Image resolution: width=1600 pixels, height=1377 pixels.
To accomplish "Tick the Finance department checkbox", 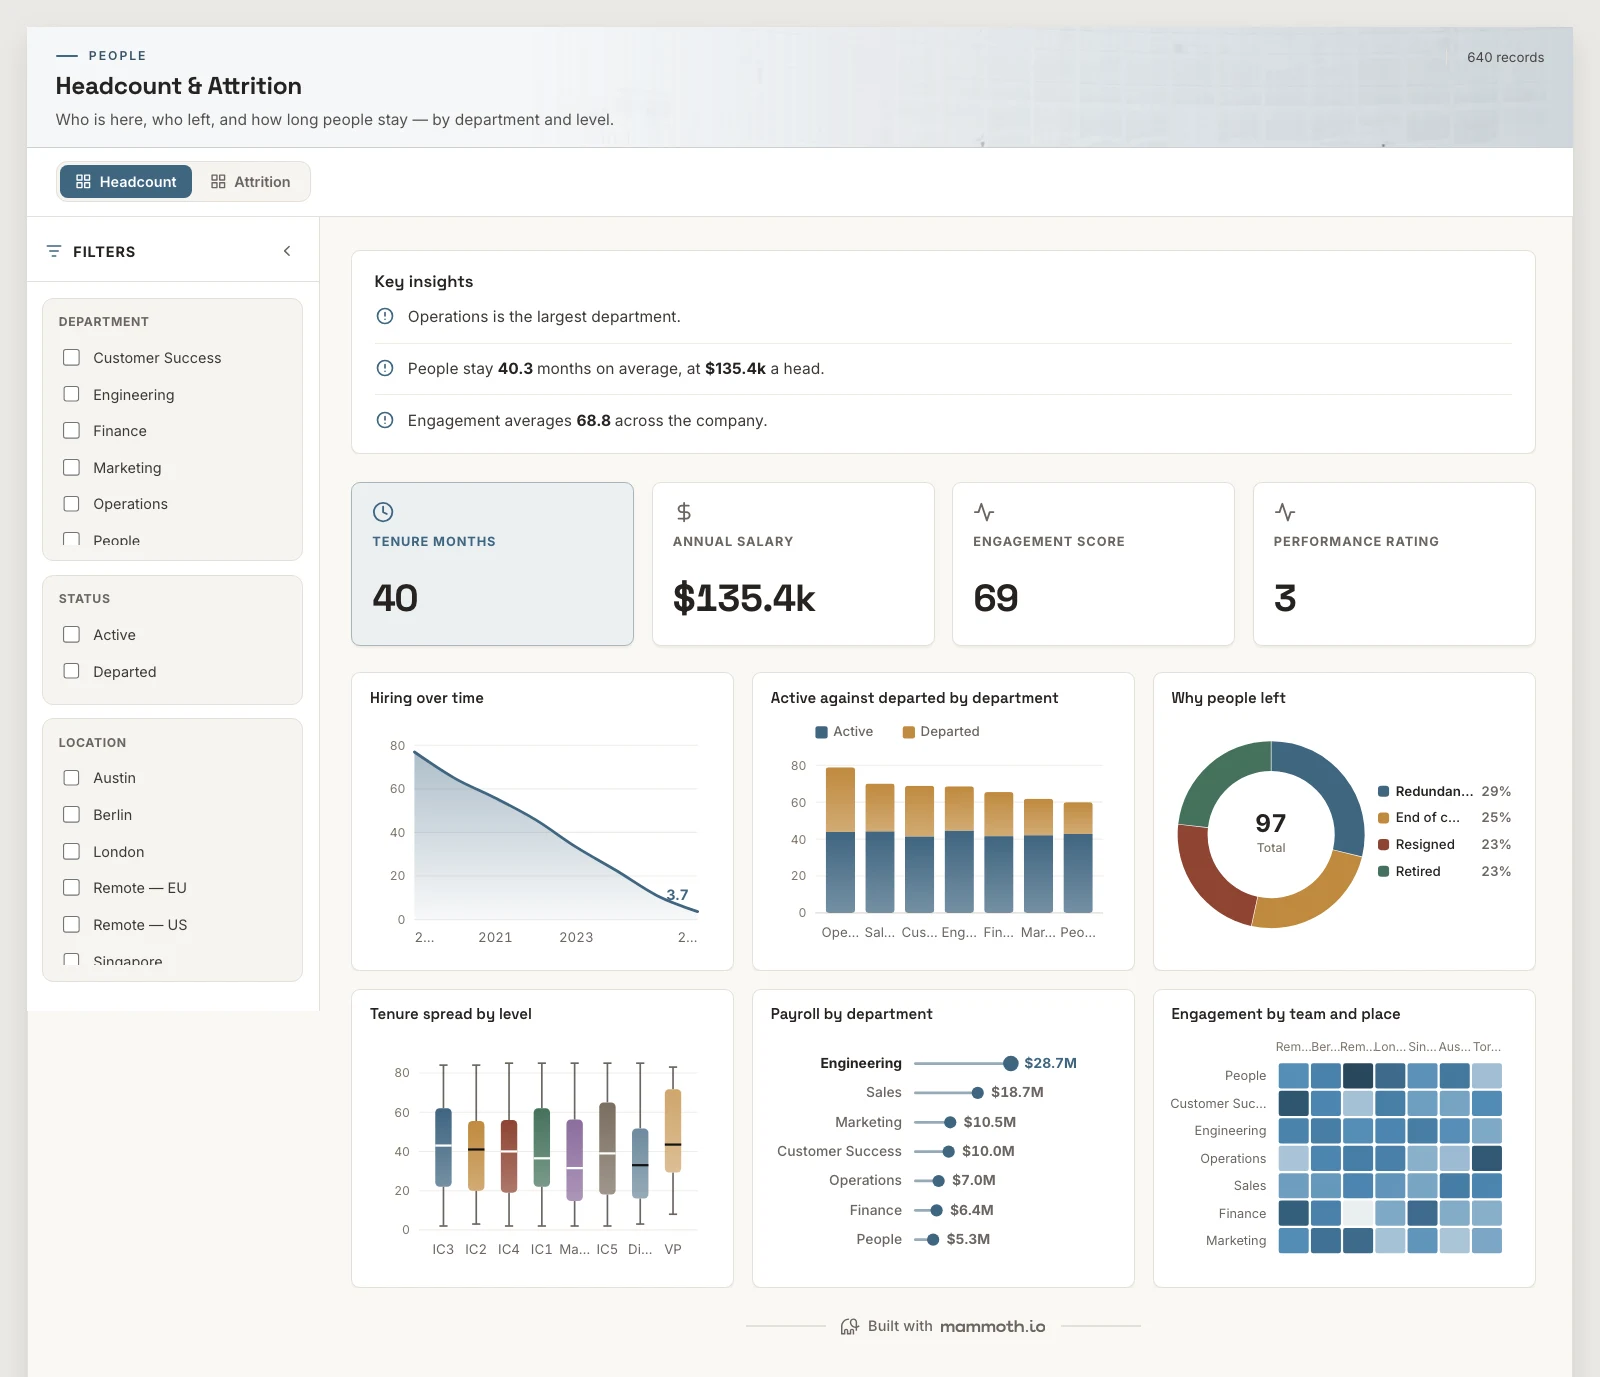I will pyautogui.click(x=71, y=430).
